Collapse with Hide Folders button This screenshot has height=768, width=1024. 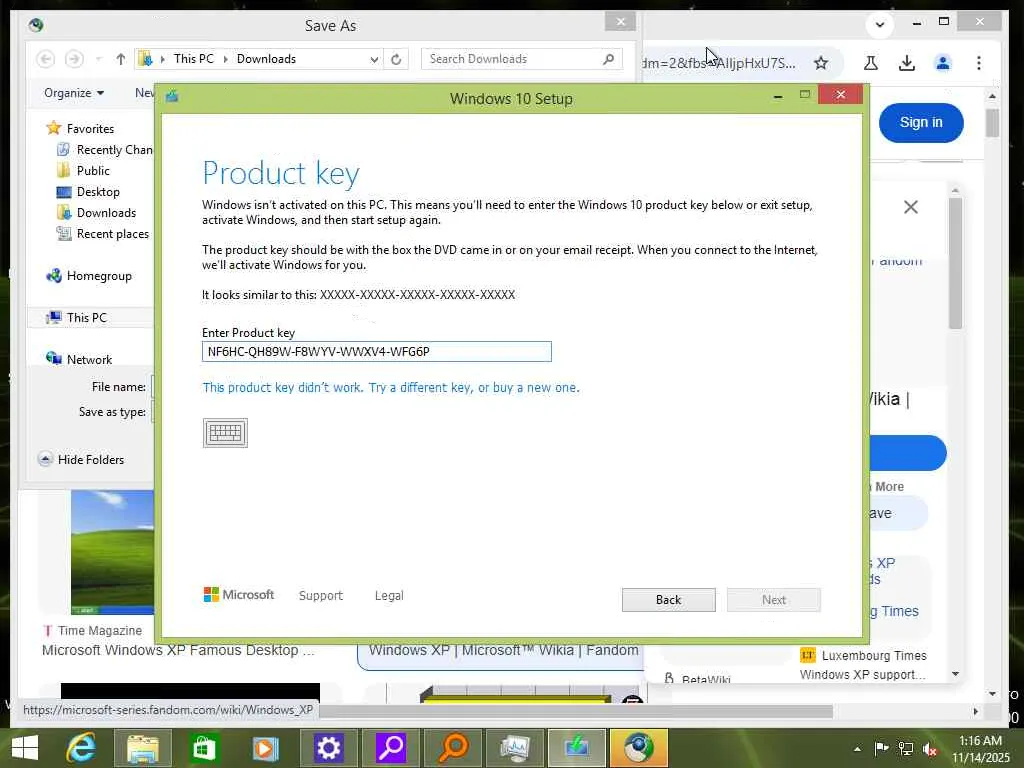pos(81,459)
